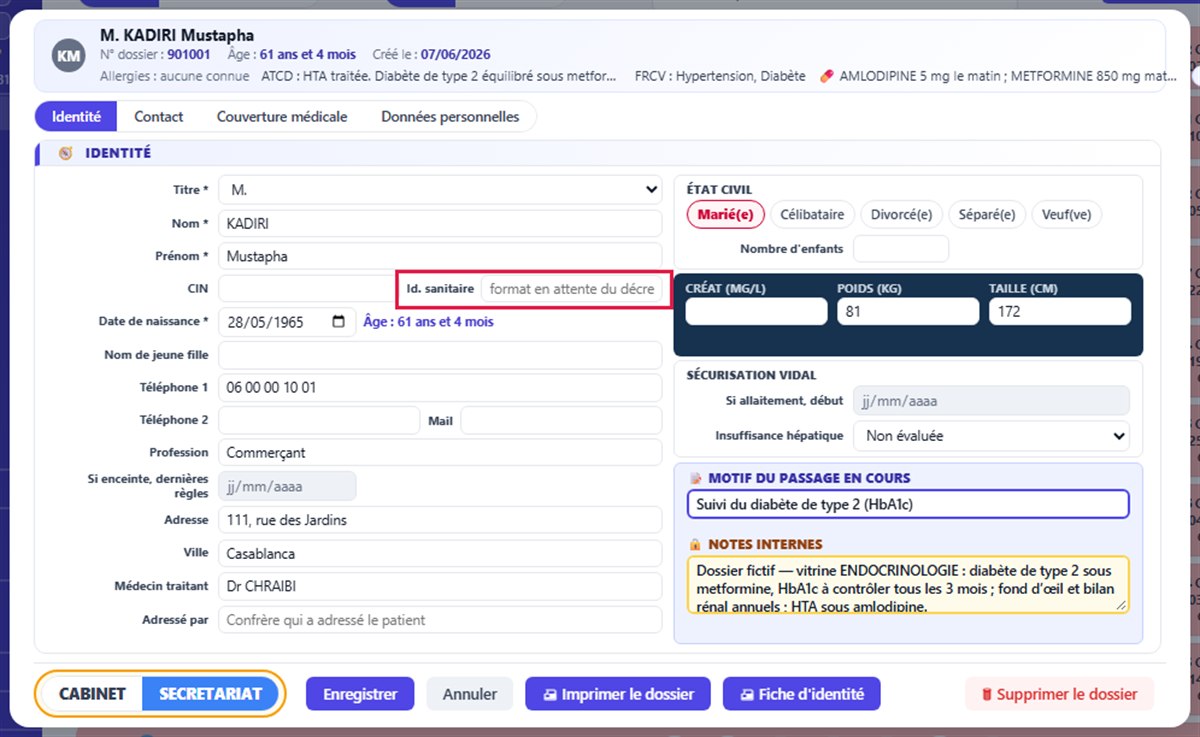Click the Téléphone 1 field
This screenshot has width=1200, height=737.
point(440,387)
